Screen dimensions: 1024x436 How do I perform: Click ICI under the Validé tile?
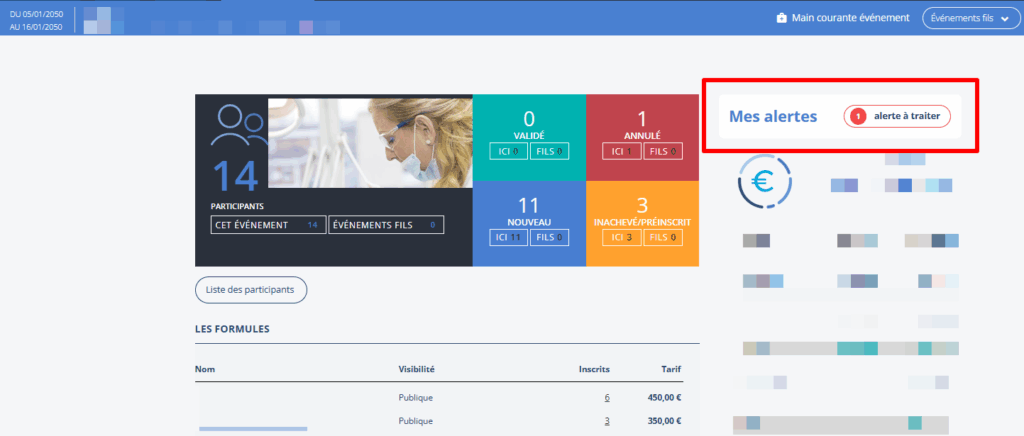[x=508, y=152]
